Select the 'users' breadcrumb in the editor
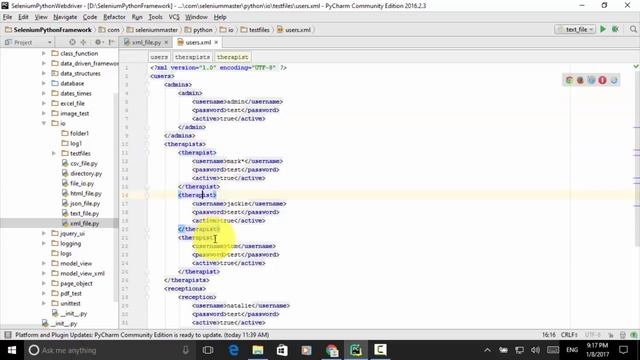This screenshot has height=360, width=640. 159,57
